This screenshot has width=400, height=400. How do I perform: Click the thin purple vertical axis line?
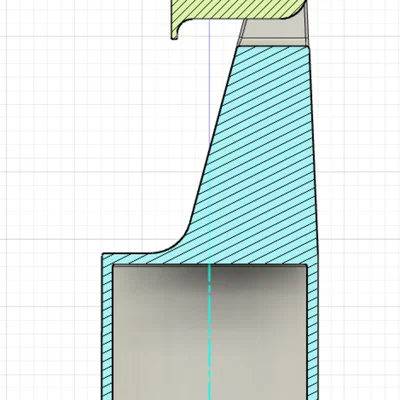click(209, 82)
